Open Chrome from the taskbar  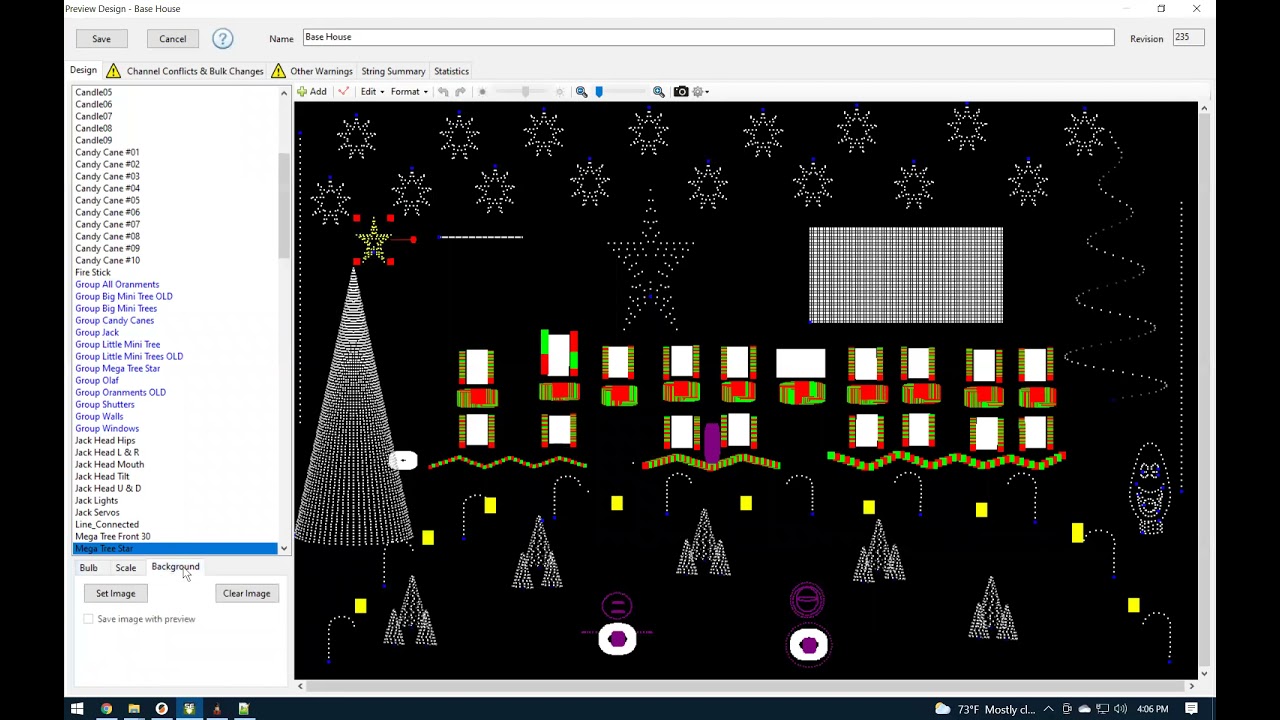point(106,709)
